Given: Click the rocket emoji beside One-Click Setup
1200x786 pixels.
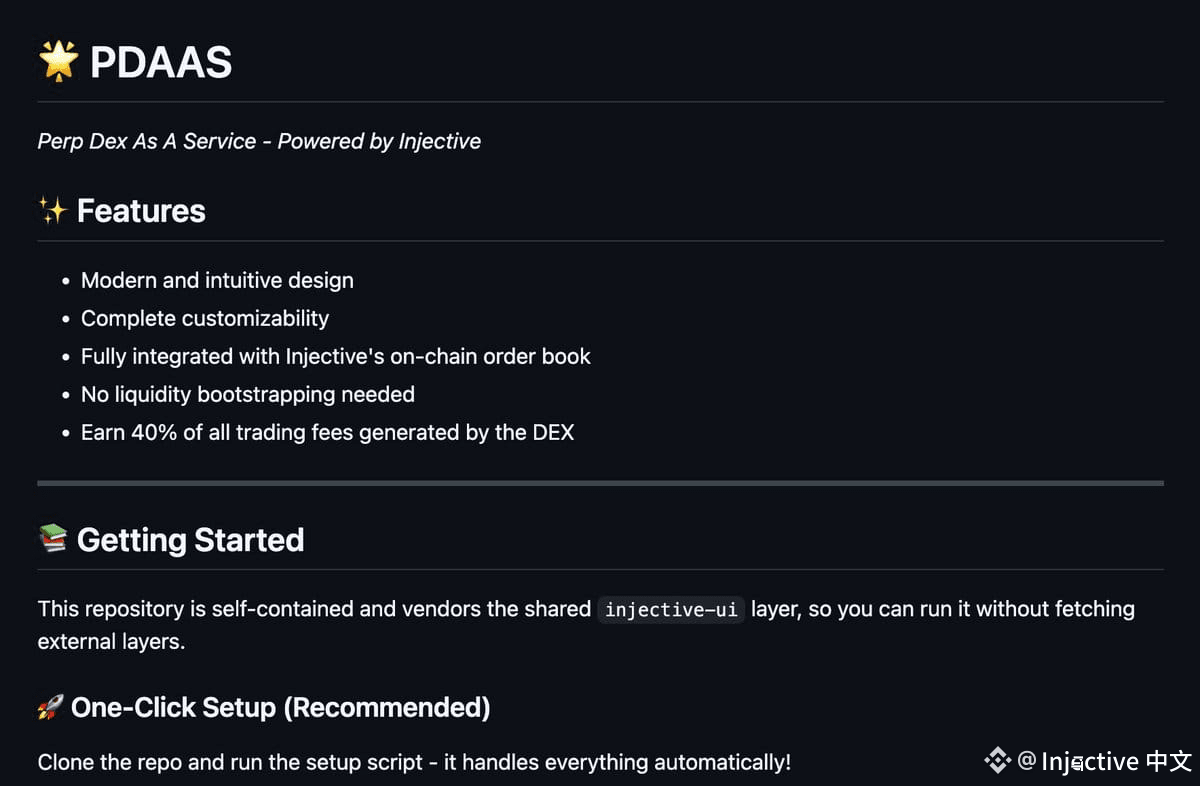Looking at the screenshot, I should [50, 708].
